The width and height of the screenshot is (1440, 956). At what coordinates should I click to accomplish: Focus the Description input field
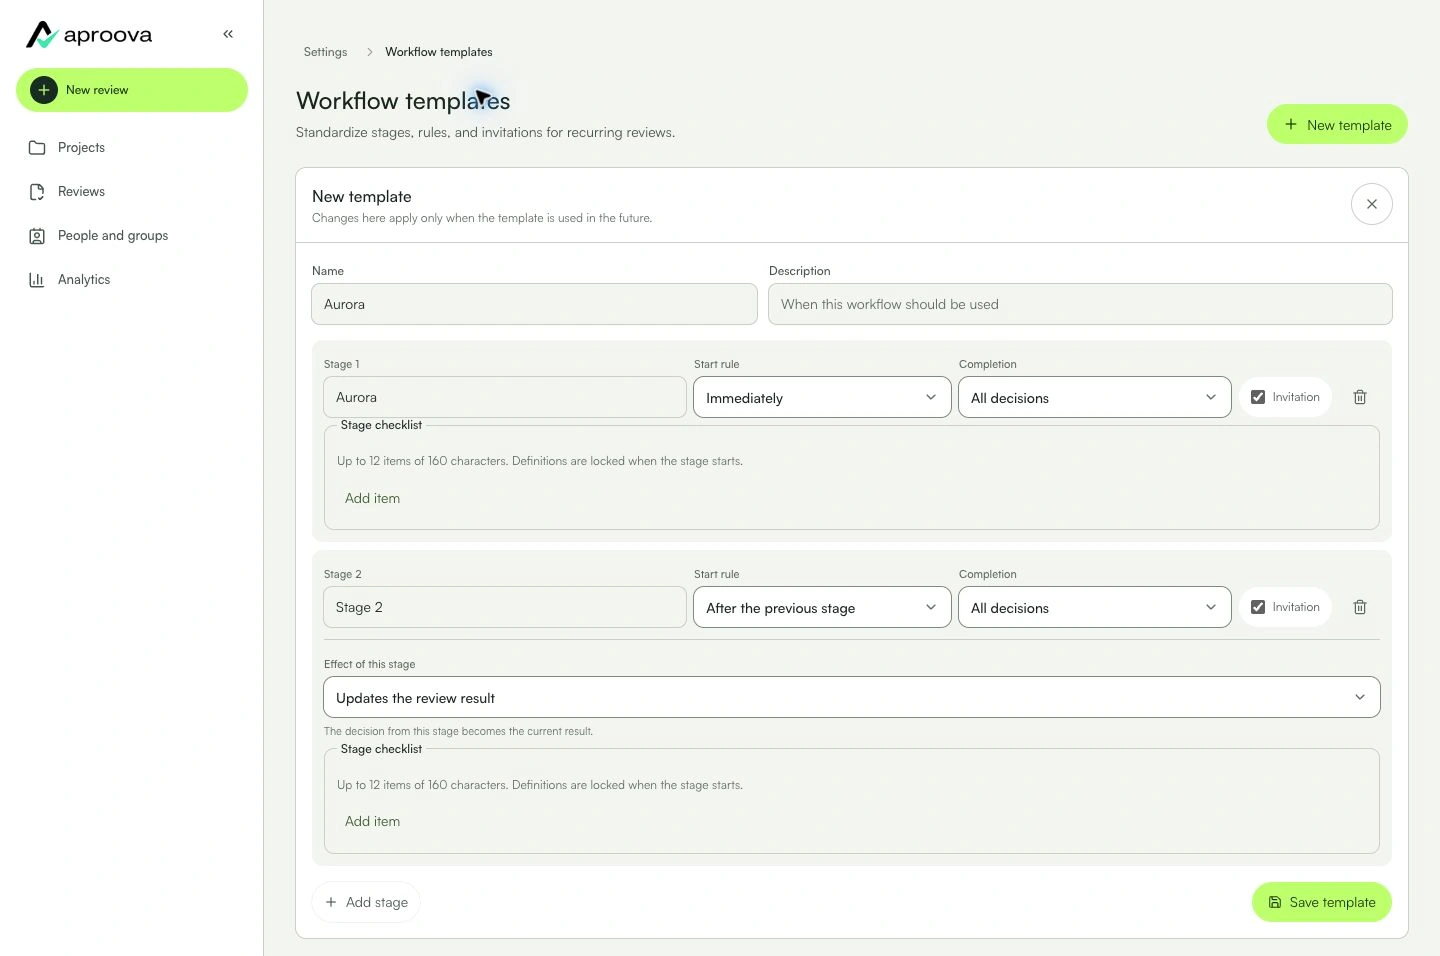pyautogui.click(x=1080, y=304)
